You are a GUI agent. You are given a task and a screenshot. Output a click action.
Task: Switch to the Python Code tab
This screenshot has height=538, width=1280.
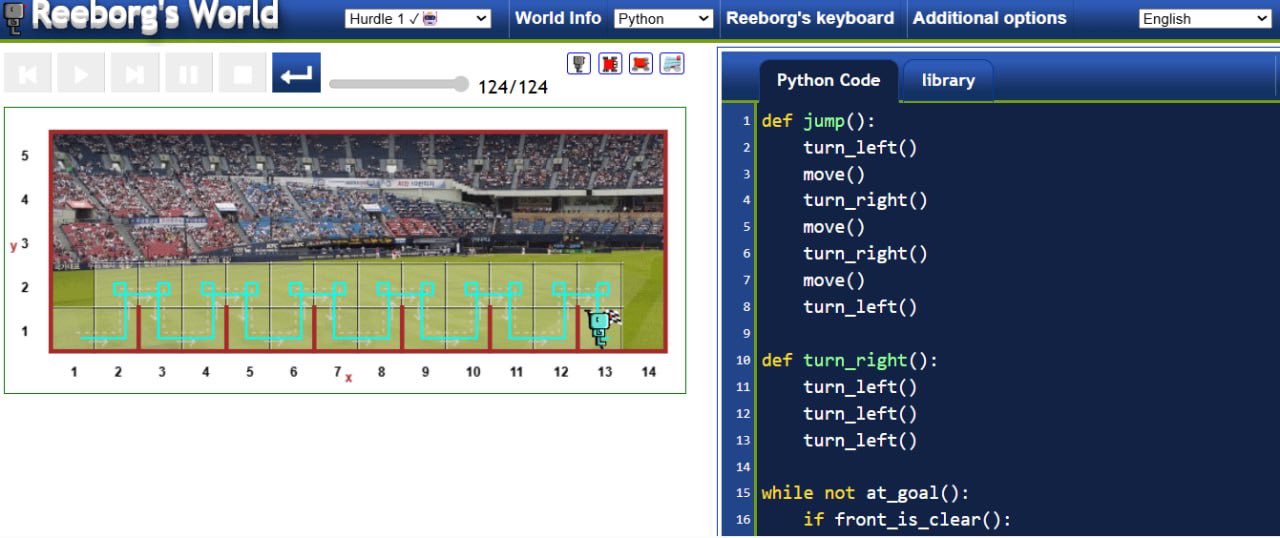828,81
